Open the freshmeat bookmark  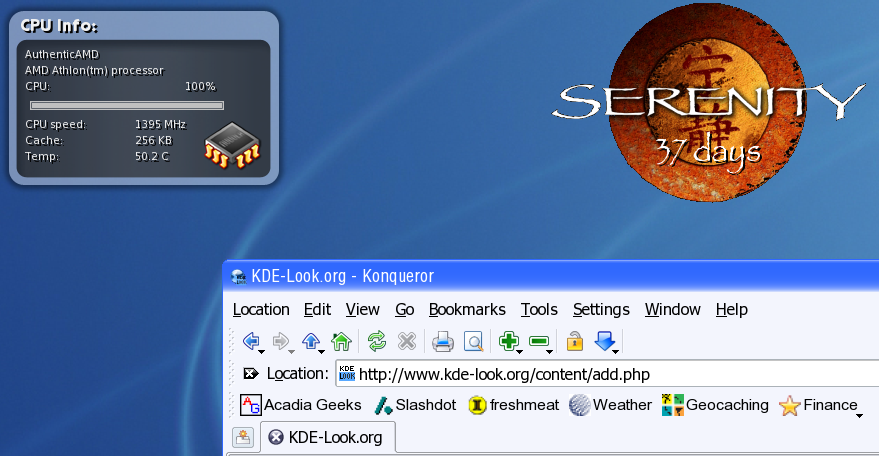pyautogui.click(x=513, y=405)
